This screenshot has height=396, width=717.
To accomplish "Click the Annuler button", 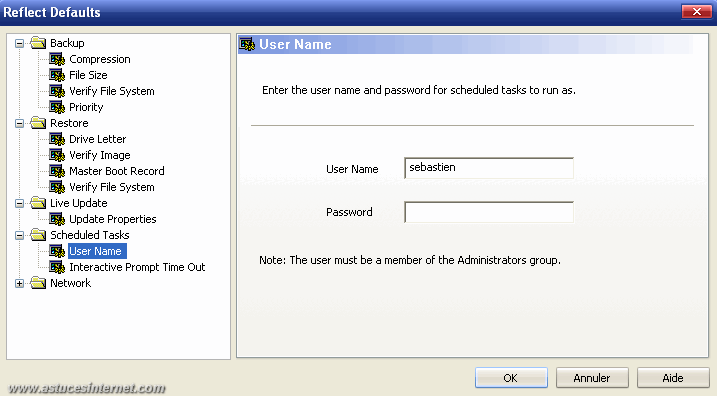I will tap(592, 378).
